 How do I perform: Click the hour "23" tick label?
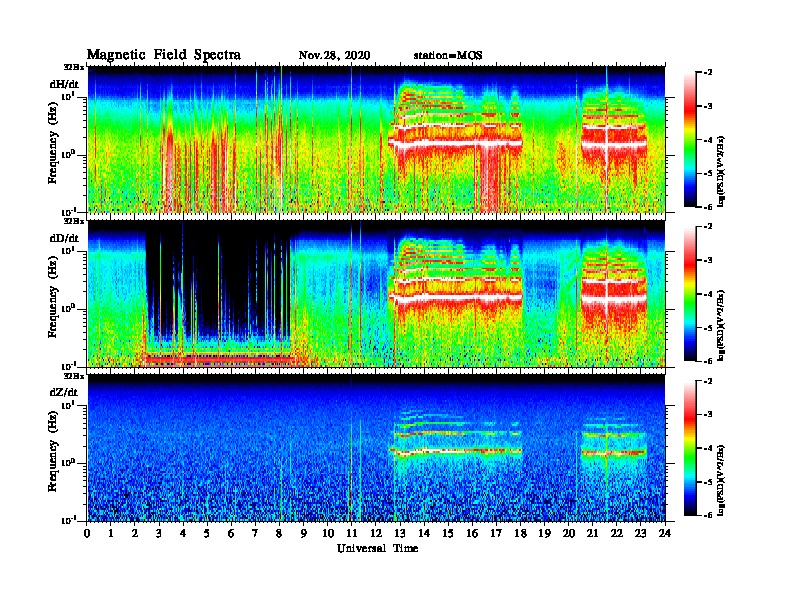click(x=640, y=533)
